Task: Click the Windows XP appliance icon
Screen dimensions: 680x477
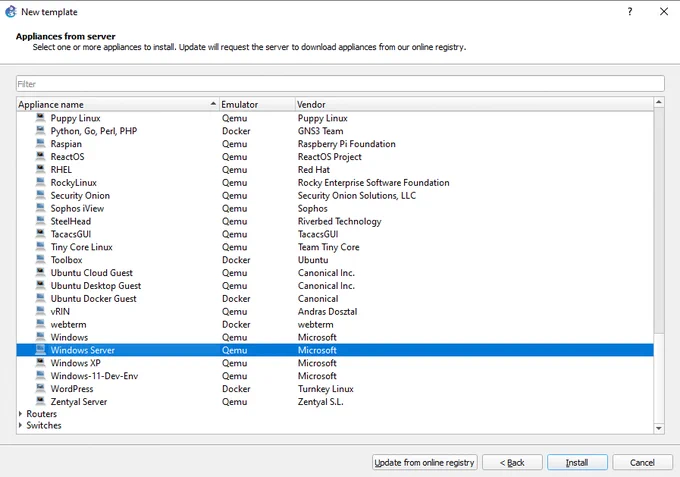Action: pos(40,363)
